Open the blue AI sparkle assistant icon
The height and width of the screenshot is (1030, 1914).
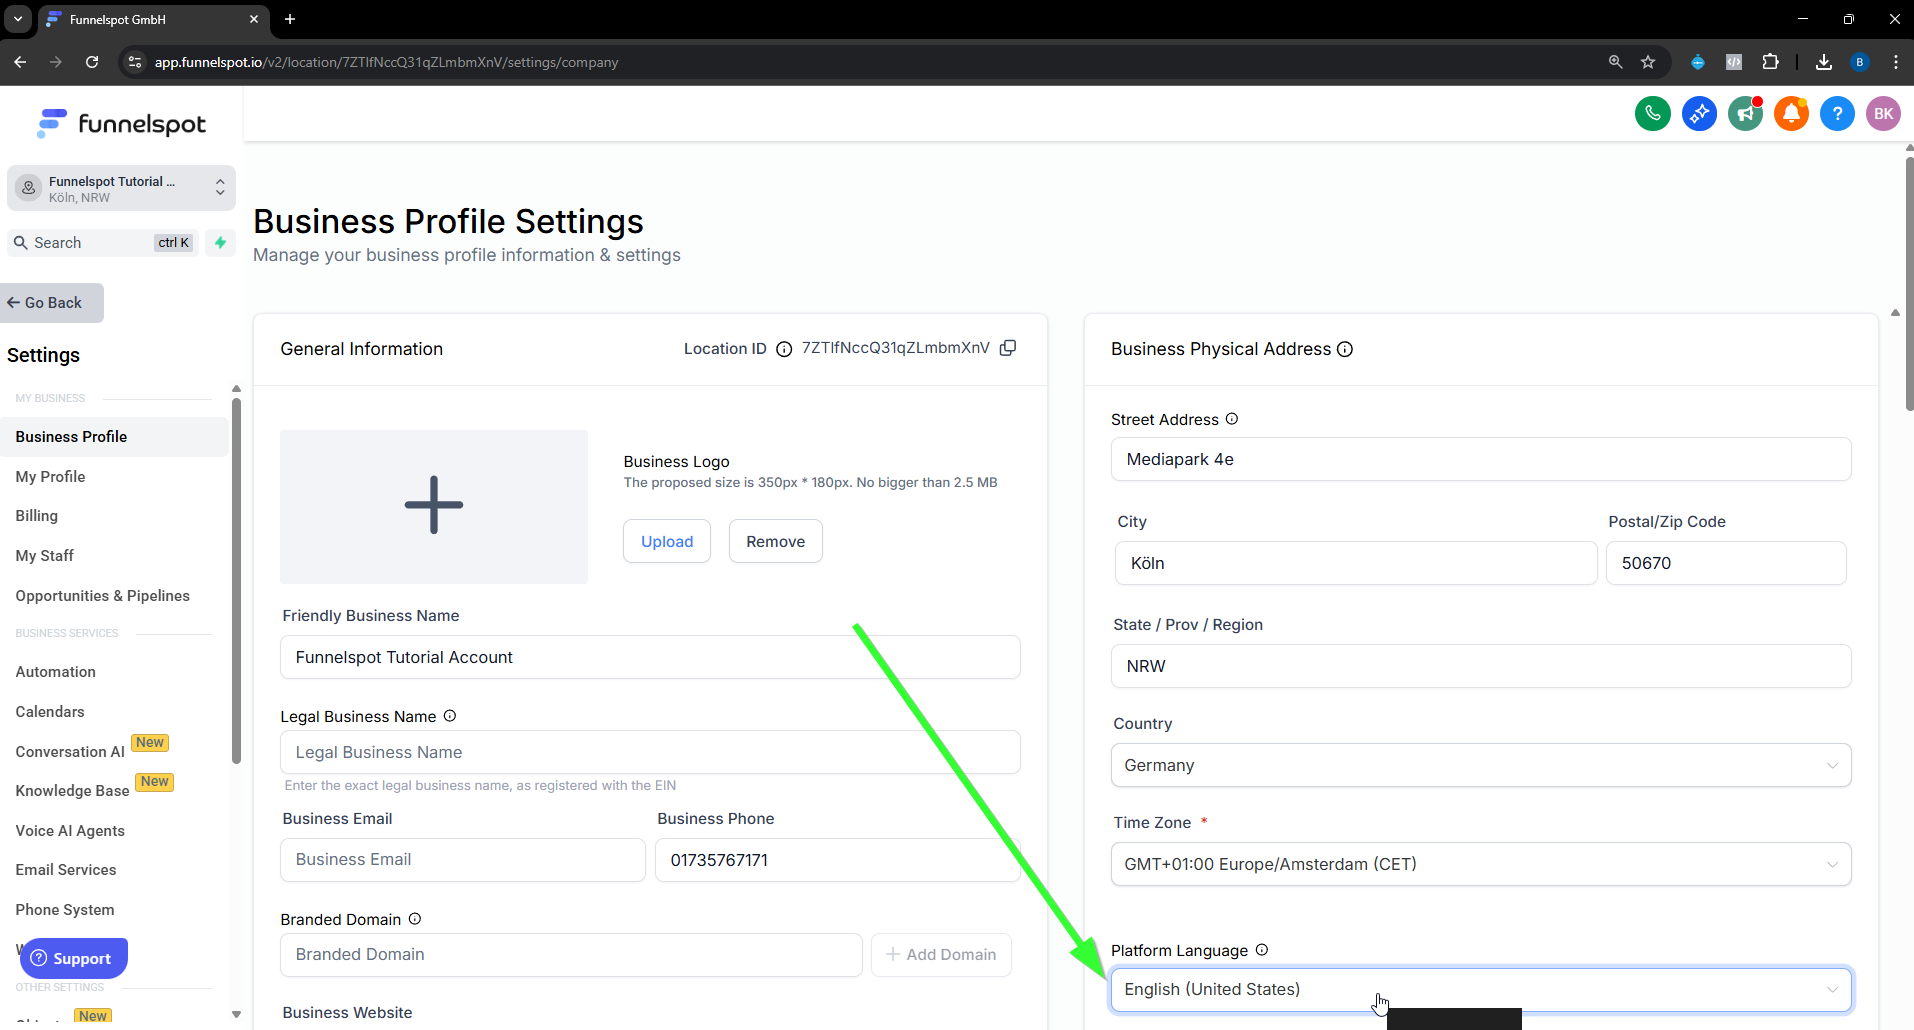(1699, 114)
